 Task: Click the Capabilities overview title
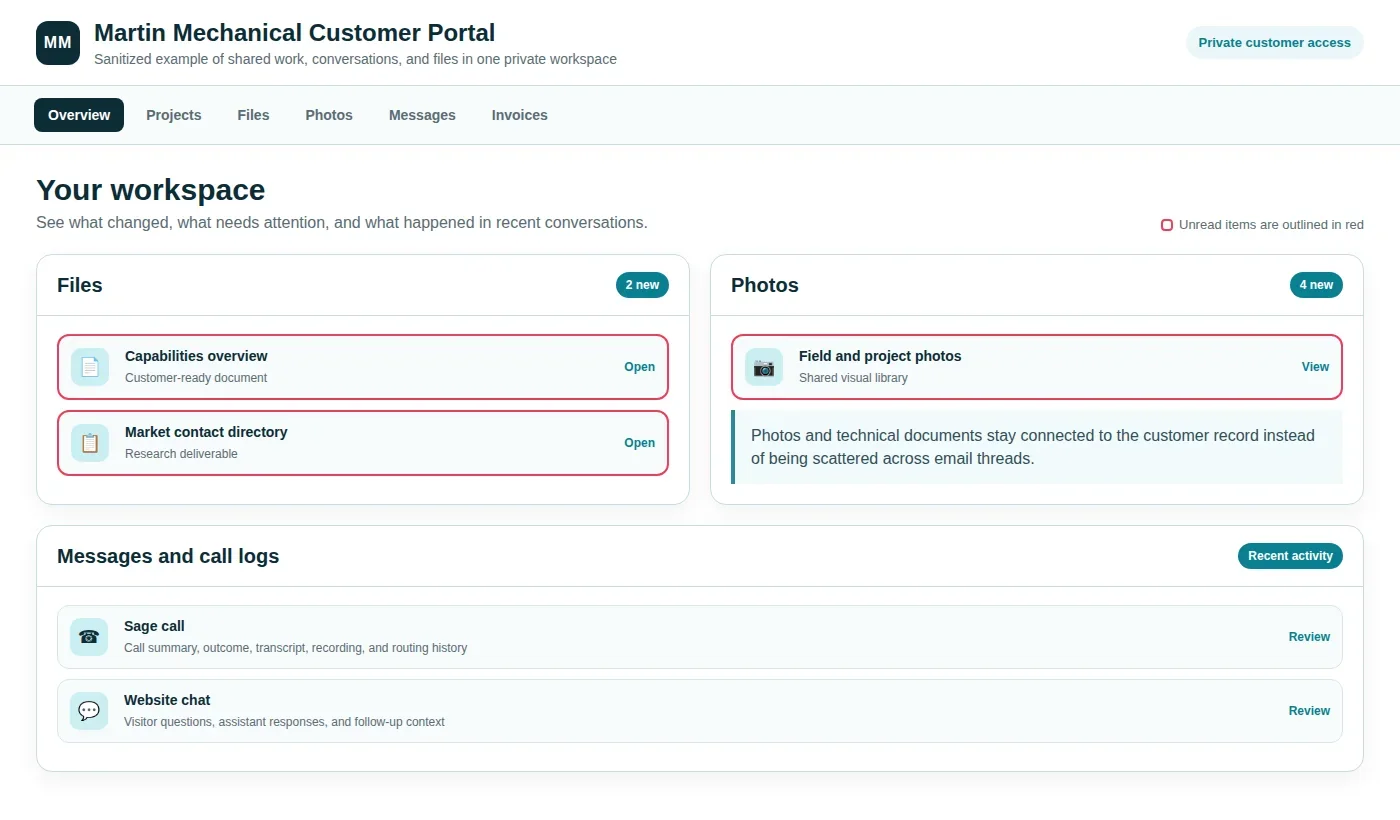point(196,356)
